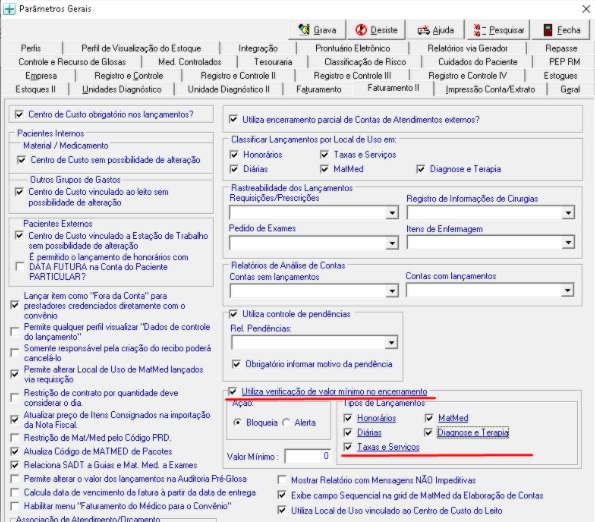
Task: Enable Restrição de Mat/Med pelo Código PRD
Action: coord(15,437)
